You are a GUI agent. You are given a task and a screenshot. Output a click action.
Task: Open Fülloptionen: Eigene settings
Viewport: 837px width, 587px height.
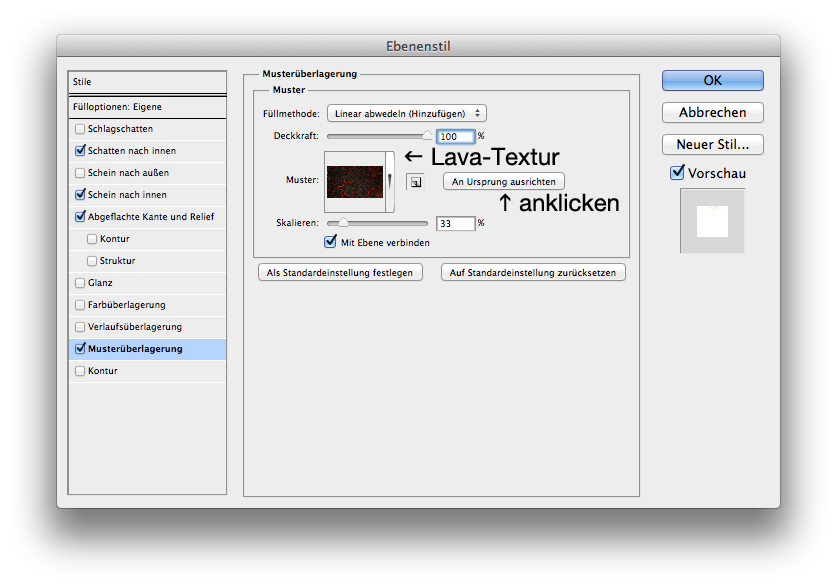147,107
